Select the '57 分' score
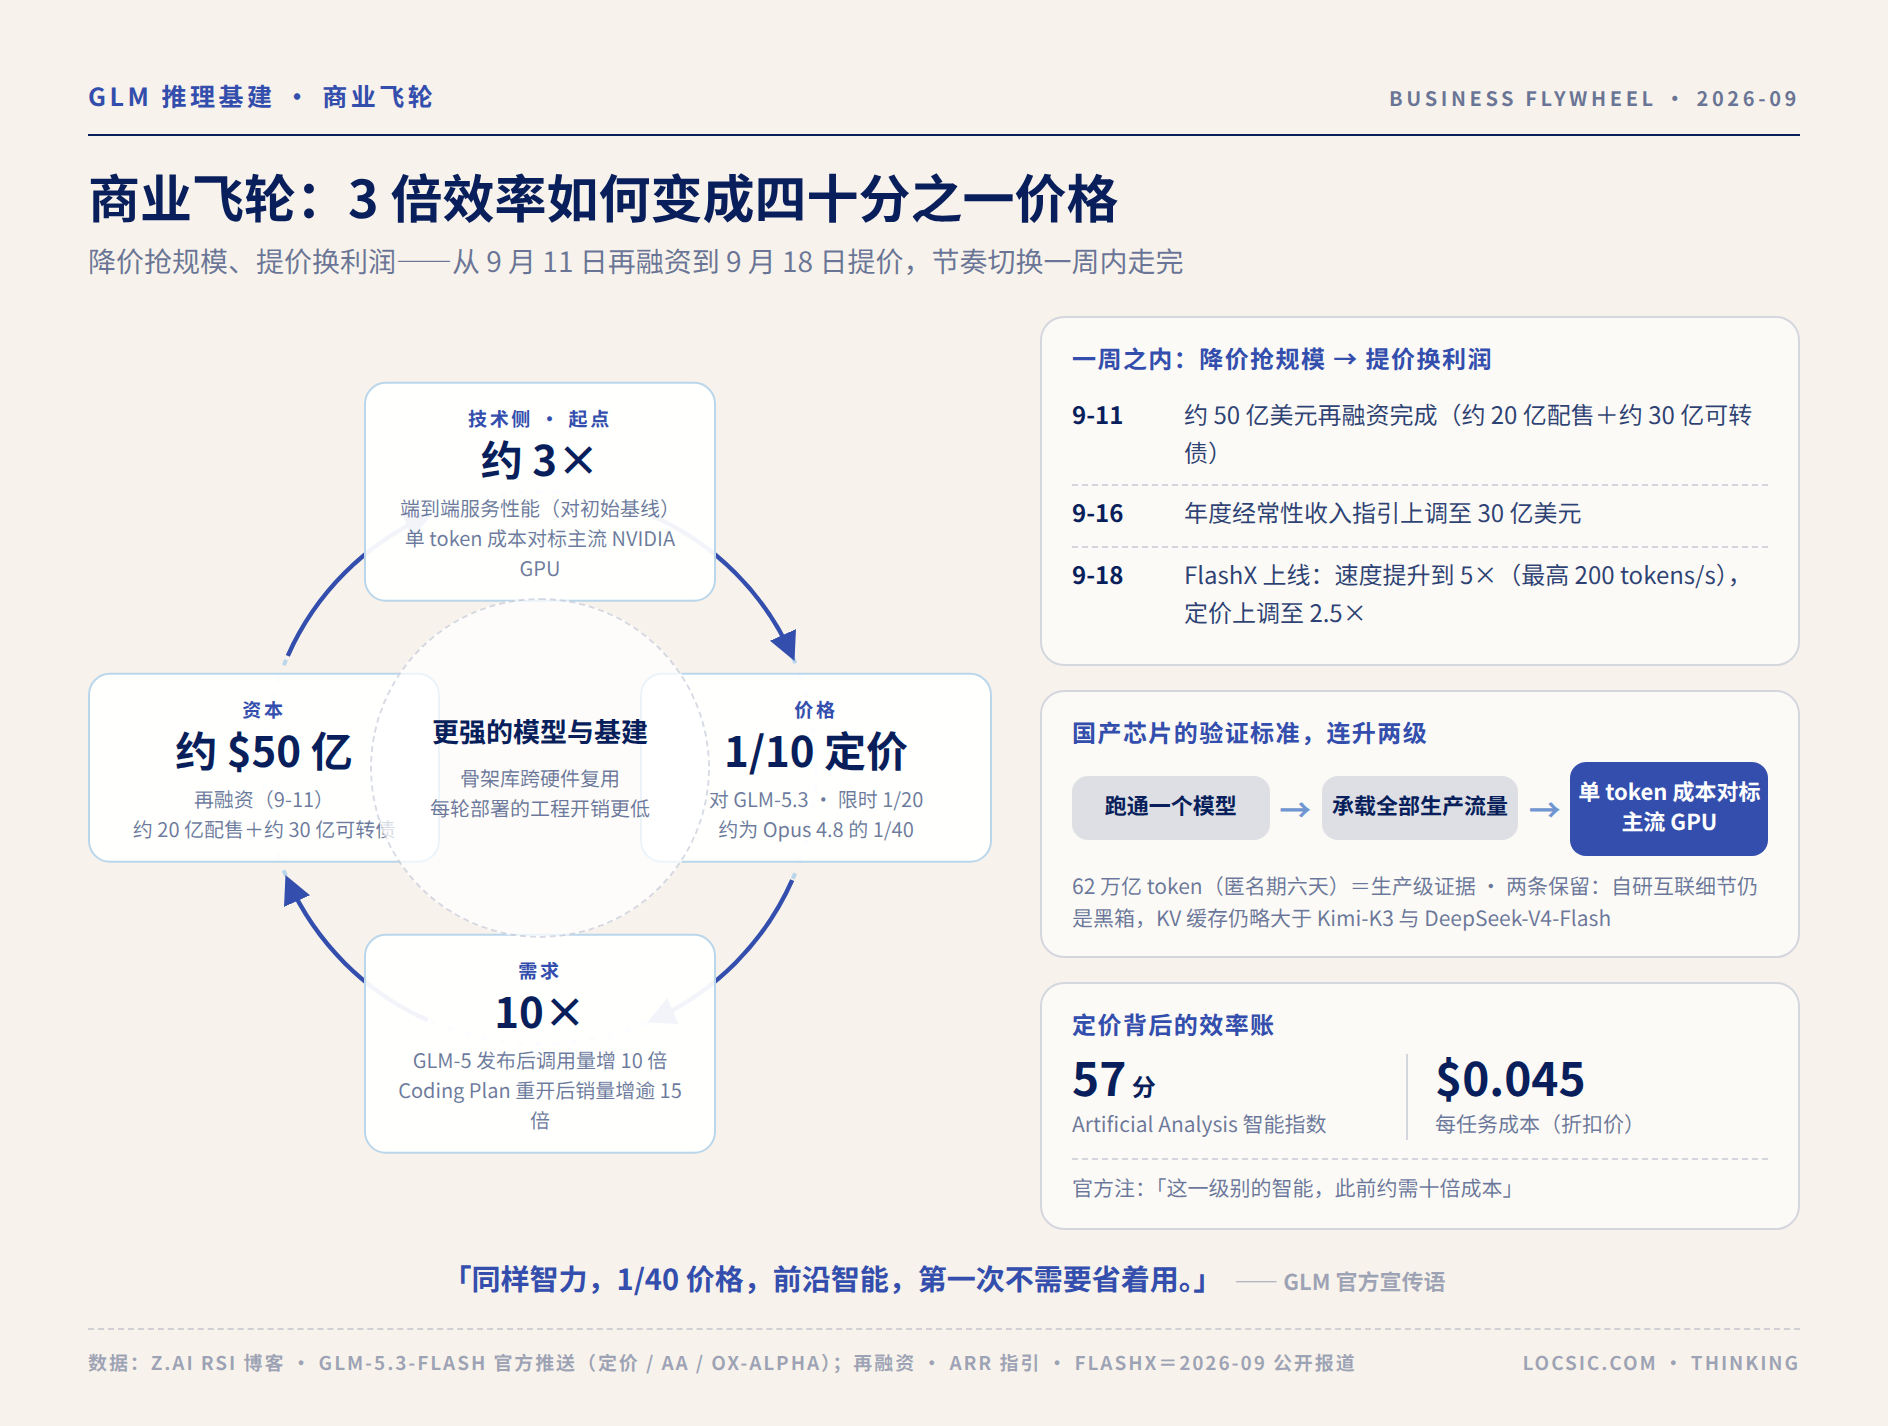Image resolution: width=1888 pixels, height=1426 pixels. click(x=1113, y=1080)
